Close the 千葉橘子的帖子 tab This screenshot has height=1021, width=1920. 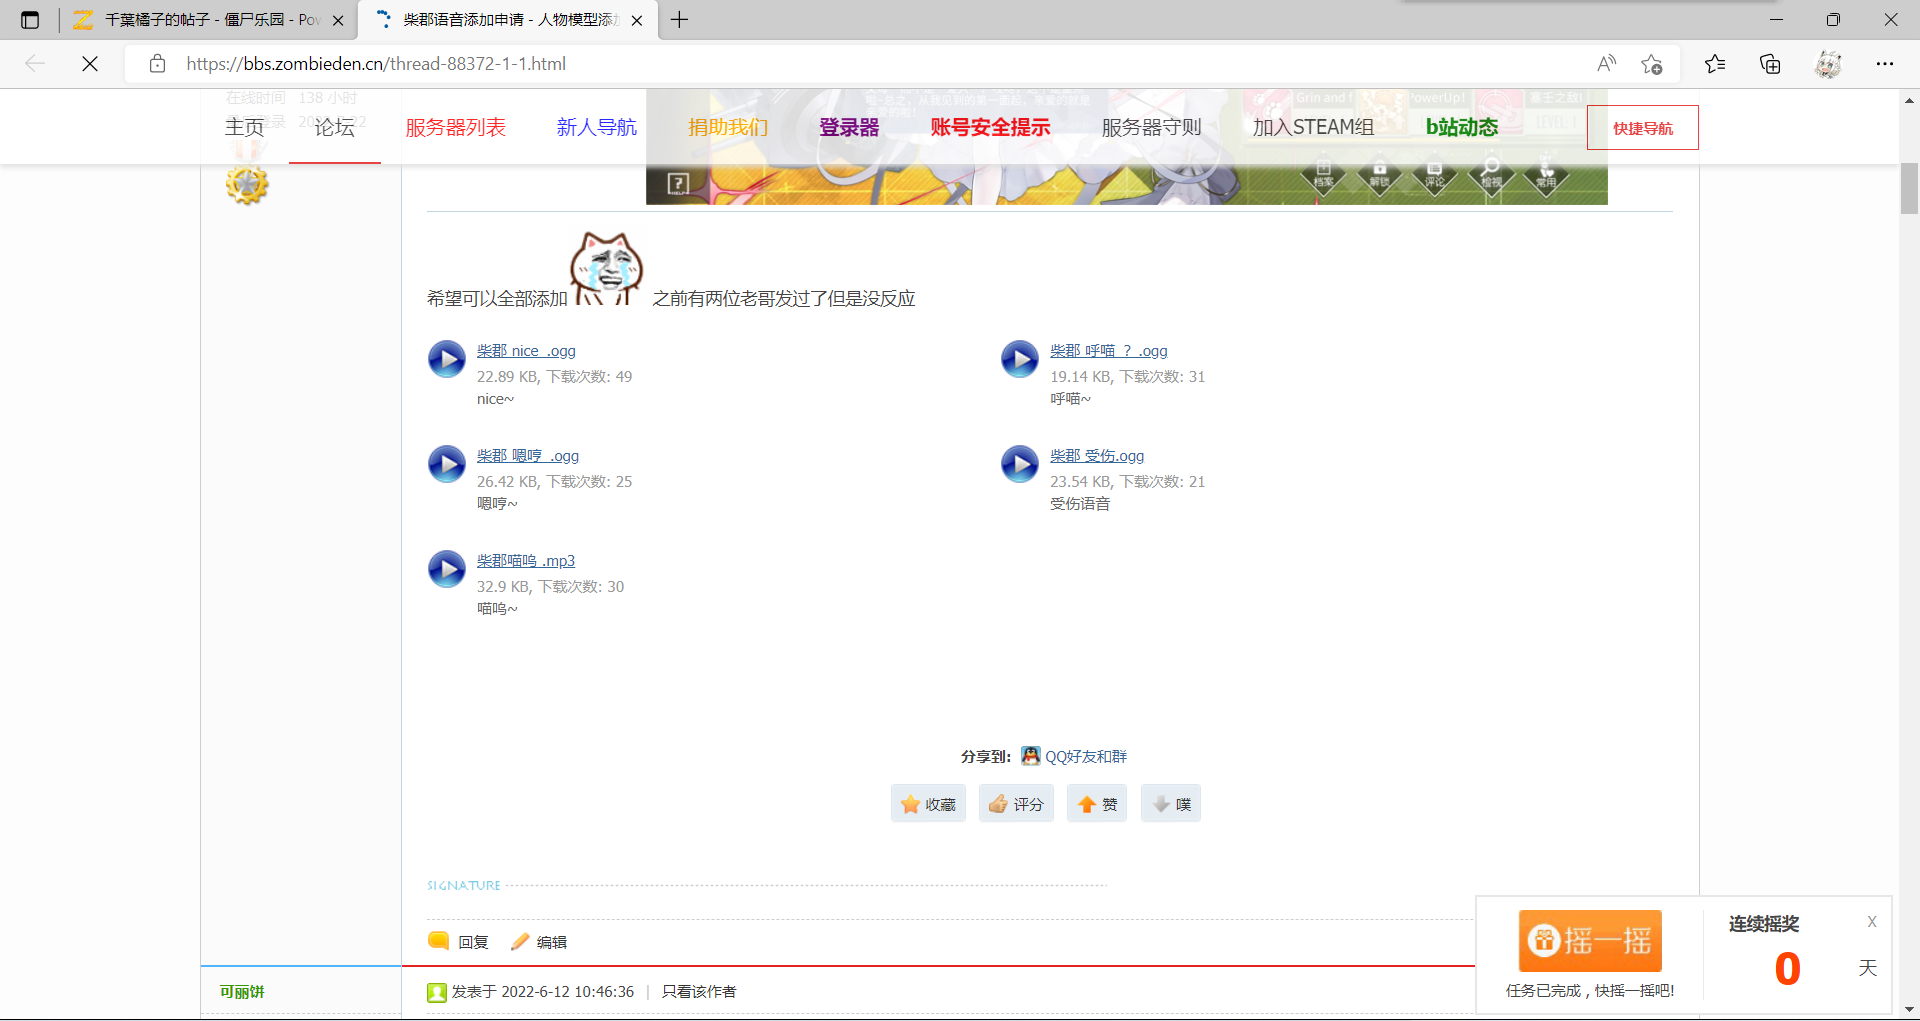pos(338,20)
